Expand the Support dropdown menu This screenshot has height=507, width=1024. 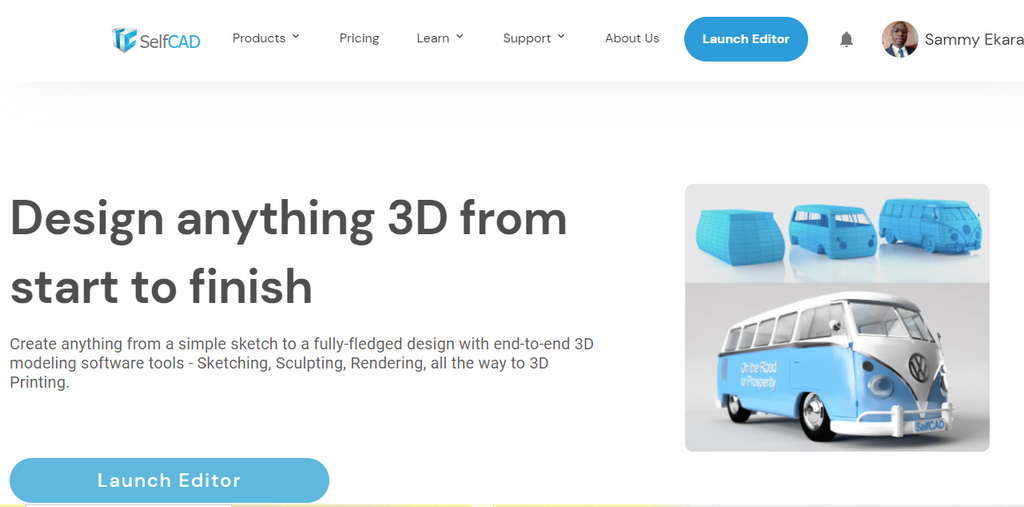click(x=534, y=38)
